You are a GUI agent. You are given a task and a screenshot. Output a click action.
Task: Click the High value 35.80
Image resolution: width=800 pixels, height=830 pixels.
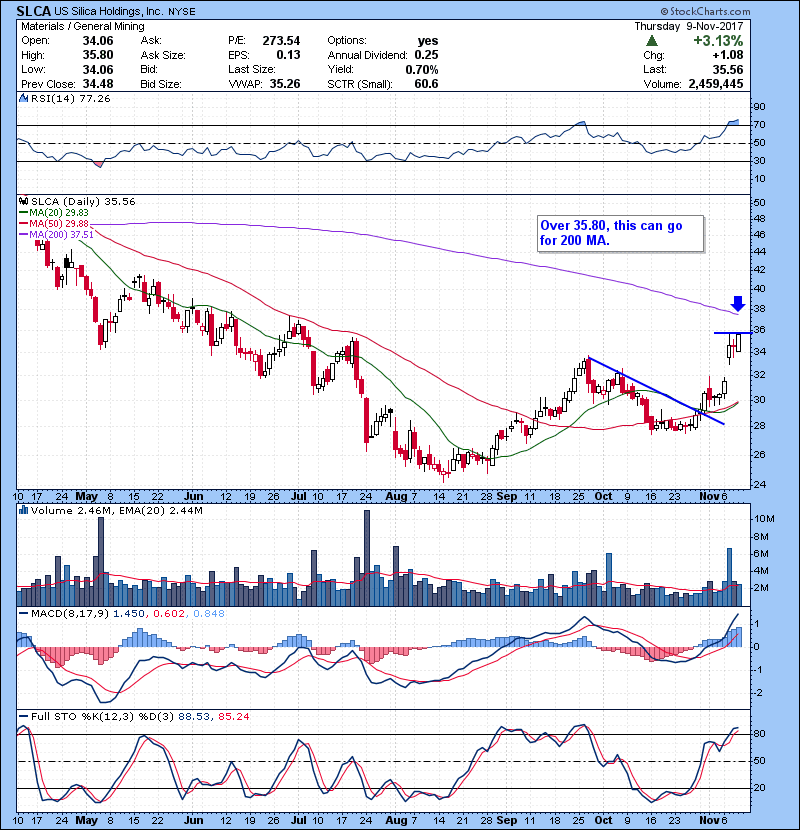tap(98, 55)
